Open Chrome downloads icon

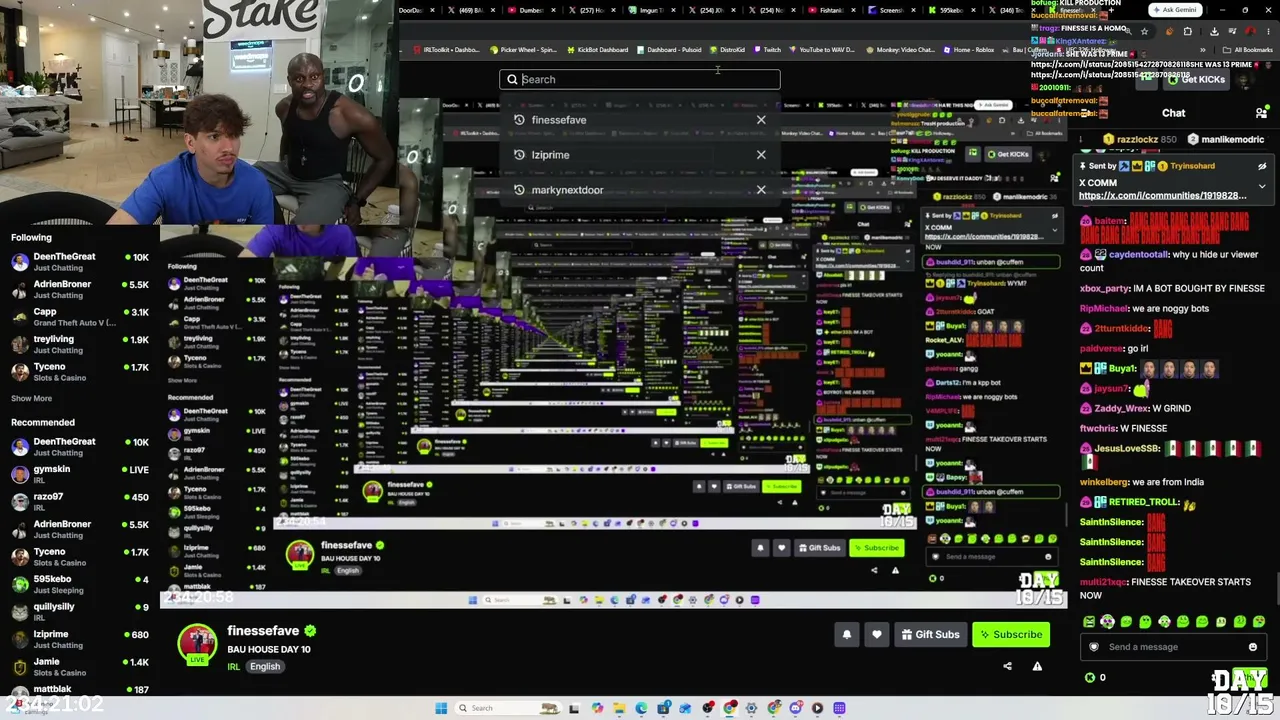(1214, 31)
